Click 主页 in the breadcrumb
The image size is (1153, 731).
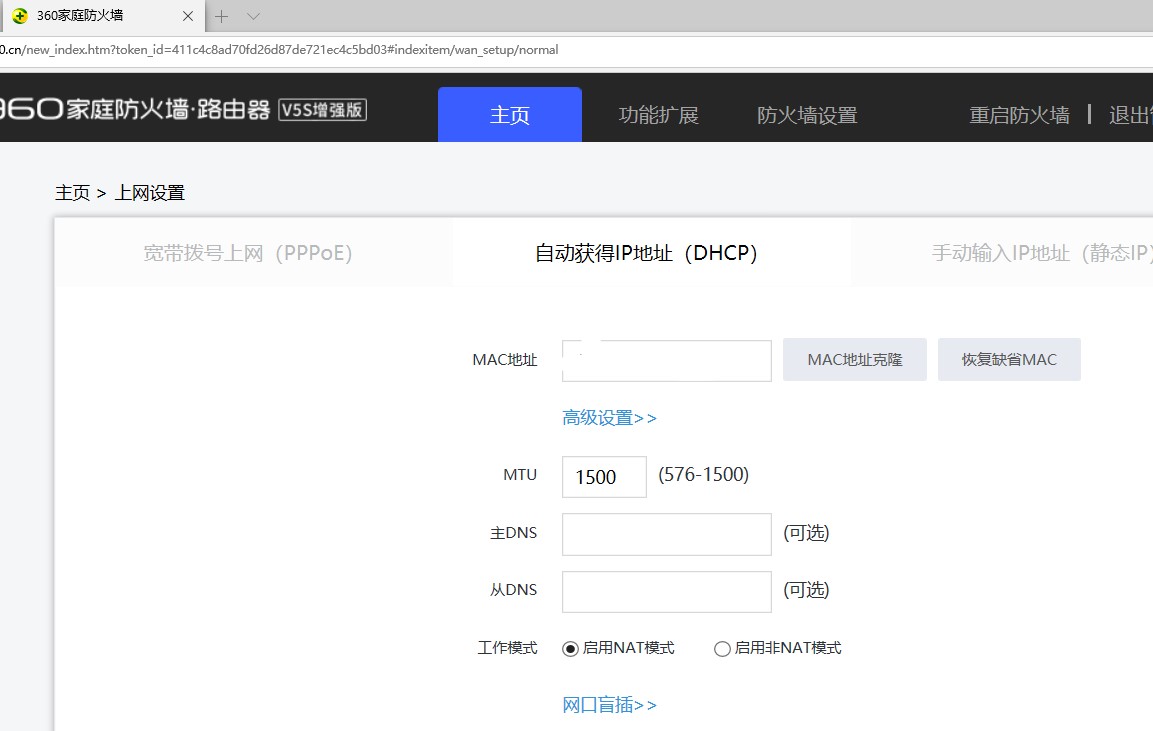[x=72, y=193]
